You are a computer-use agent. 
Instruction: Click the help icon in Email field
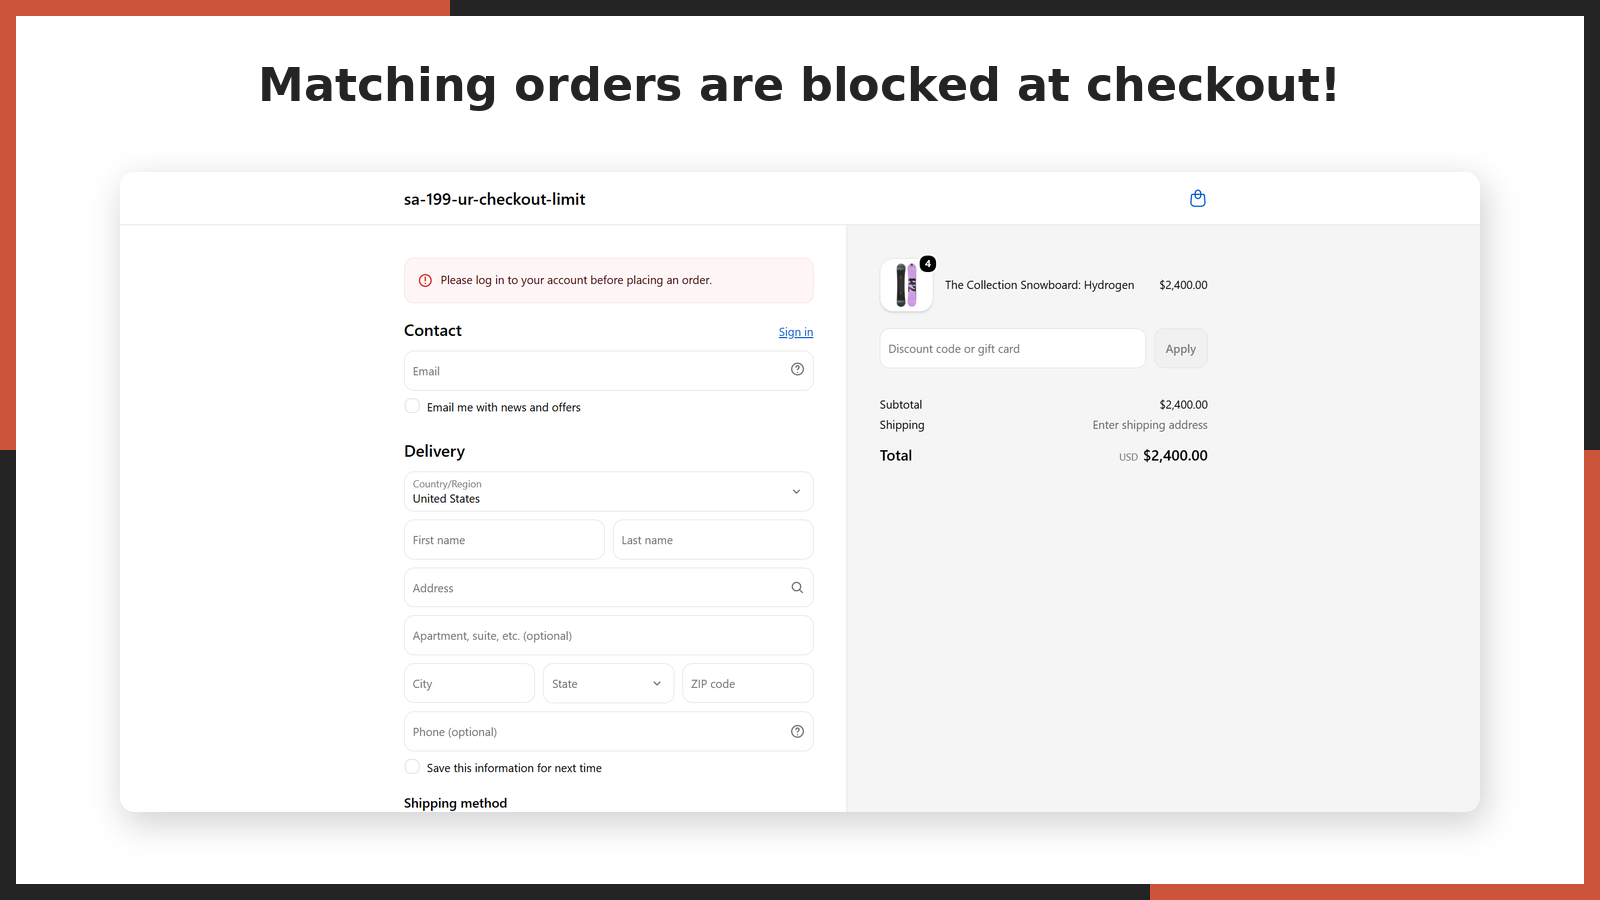[x=797, y=369]
